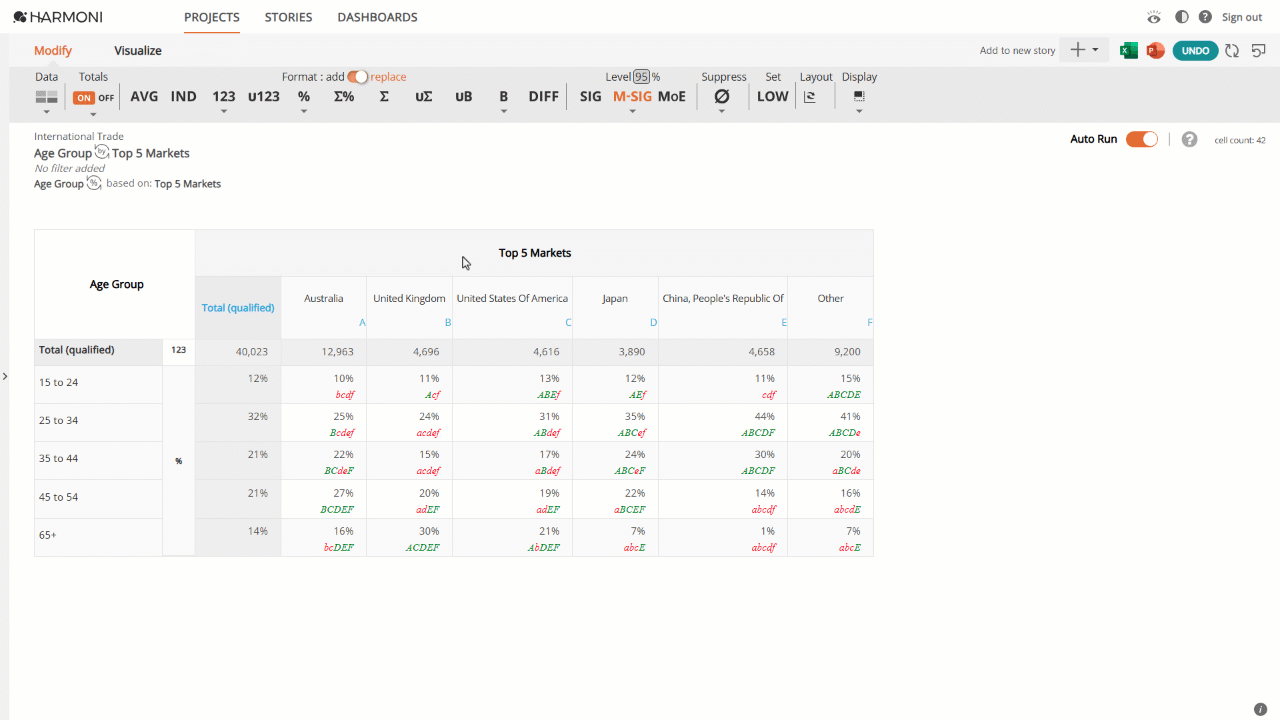This screenshot has height=720, width=1280.
Task: Expand the Suppress dropdown arrow
Action: pyautogui.click(x=722, y=111)
